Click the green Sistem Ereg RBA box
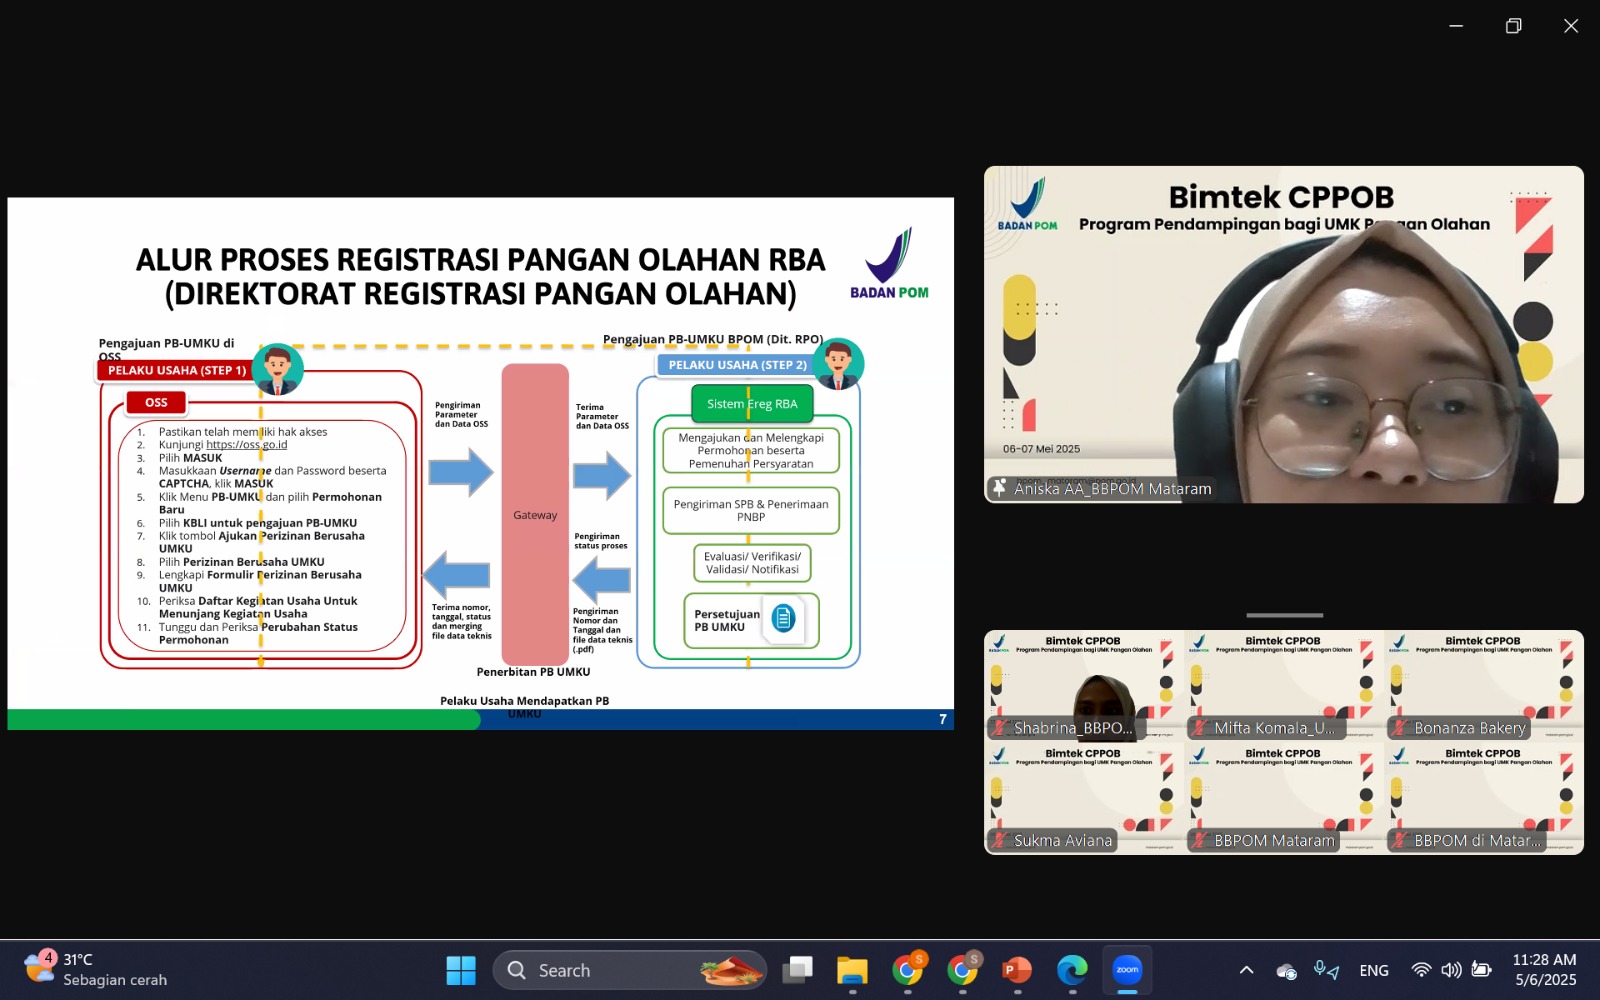The height and width of the screenshot is (1000, 1600). (x=752, y=404)
